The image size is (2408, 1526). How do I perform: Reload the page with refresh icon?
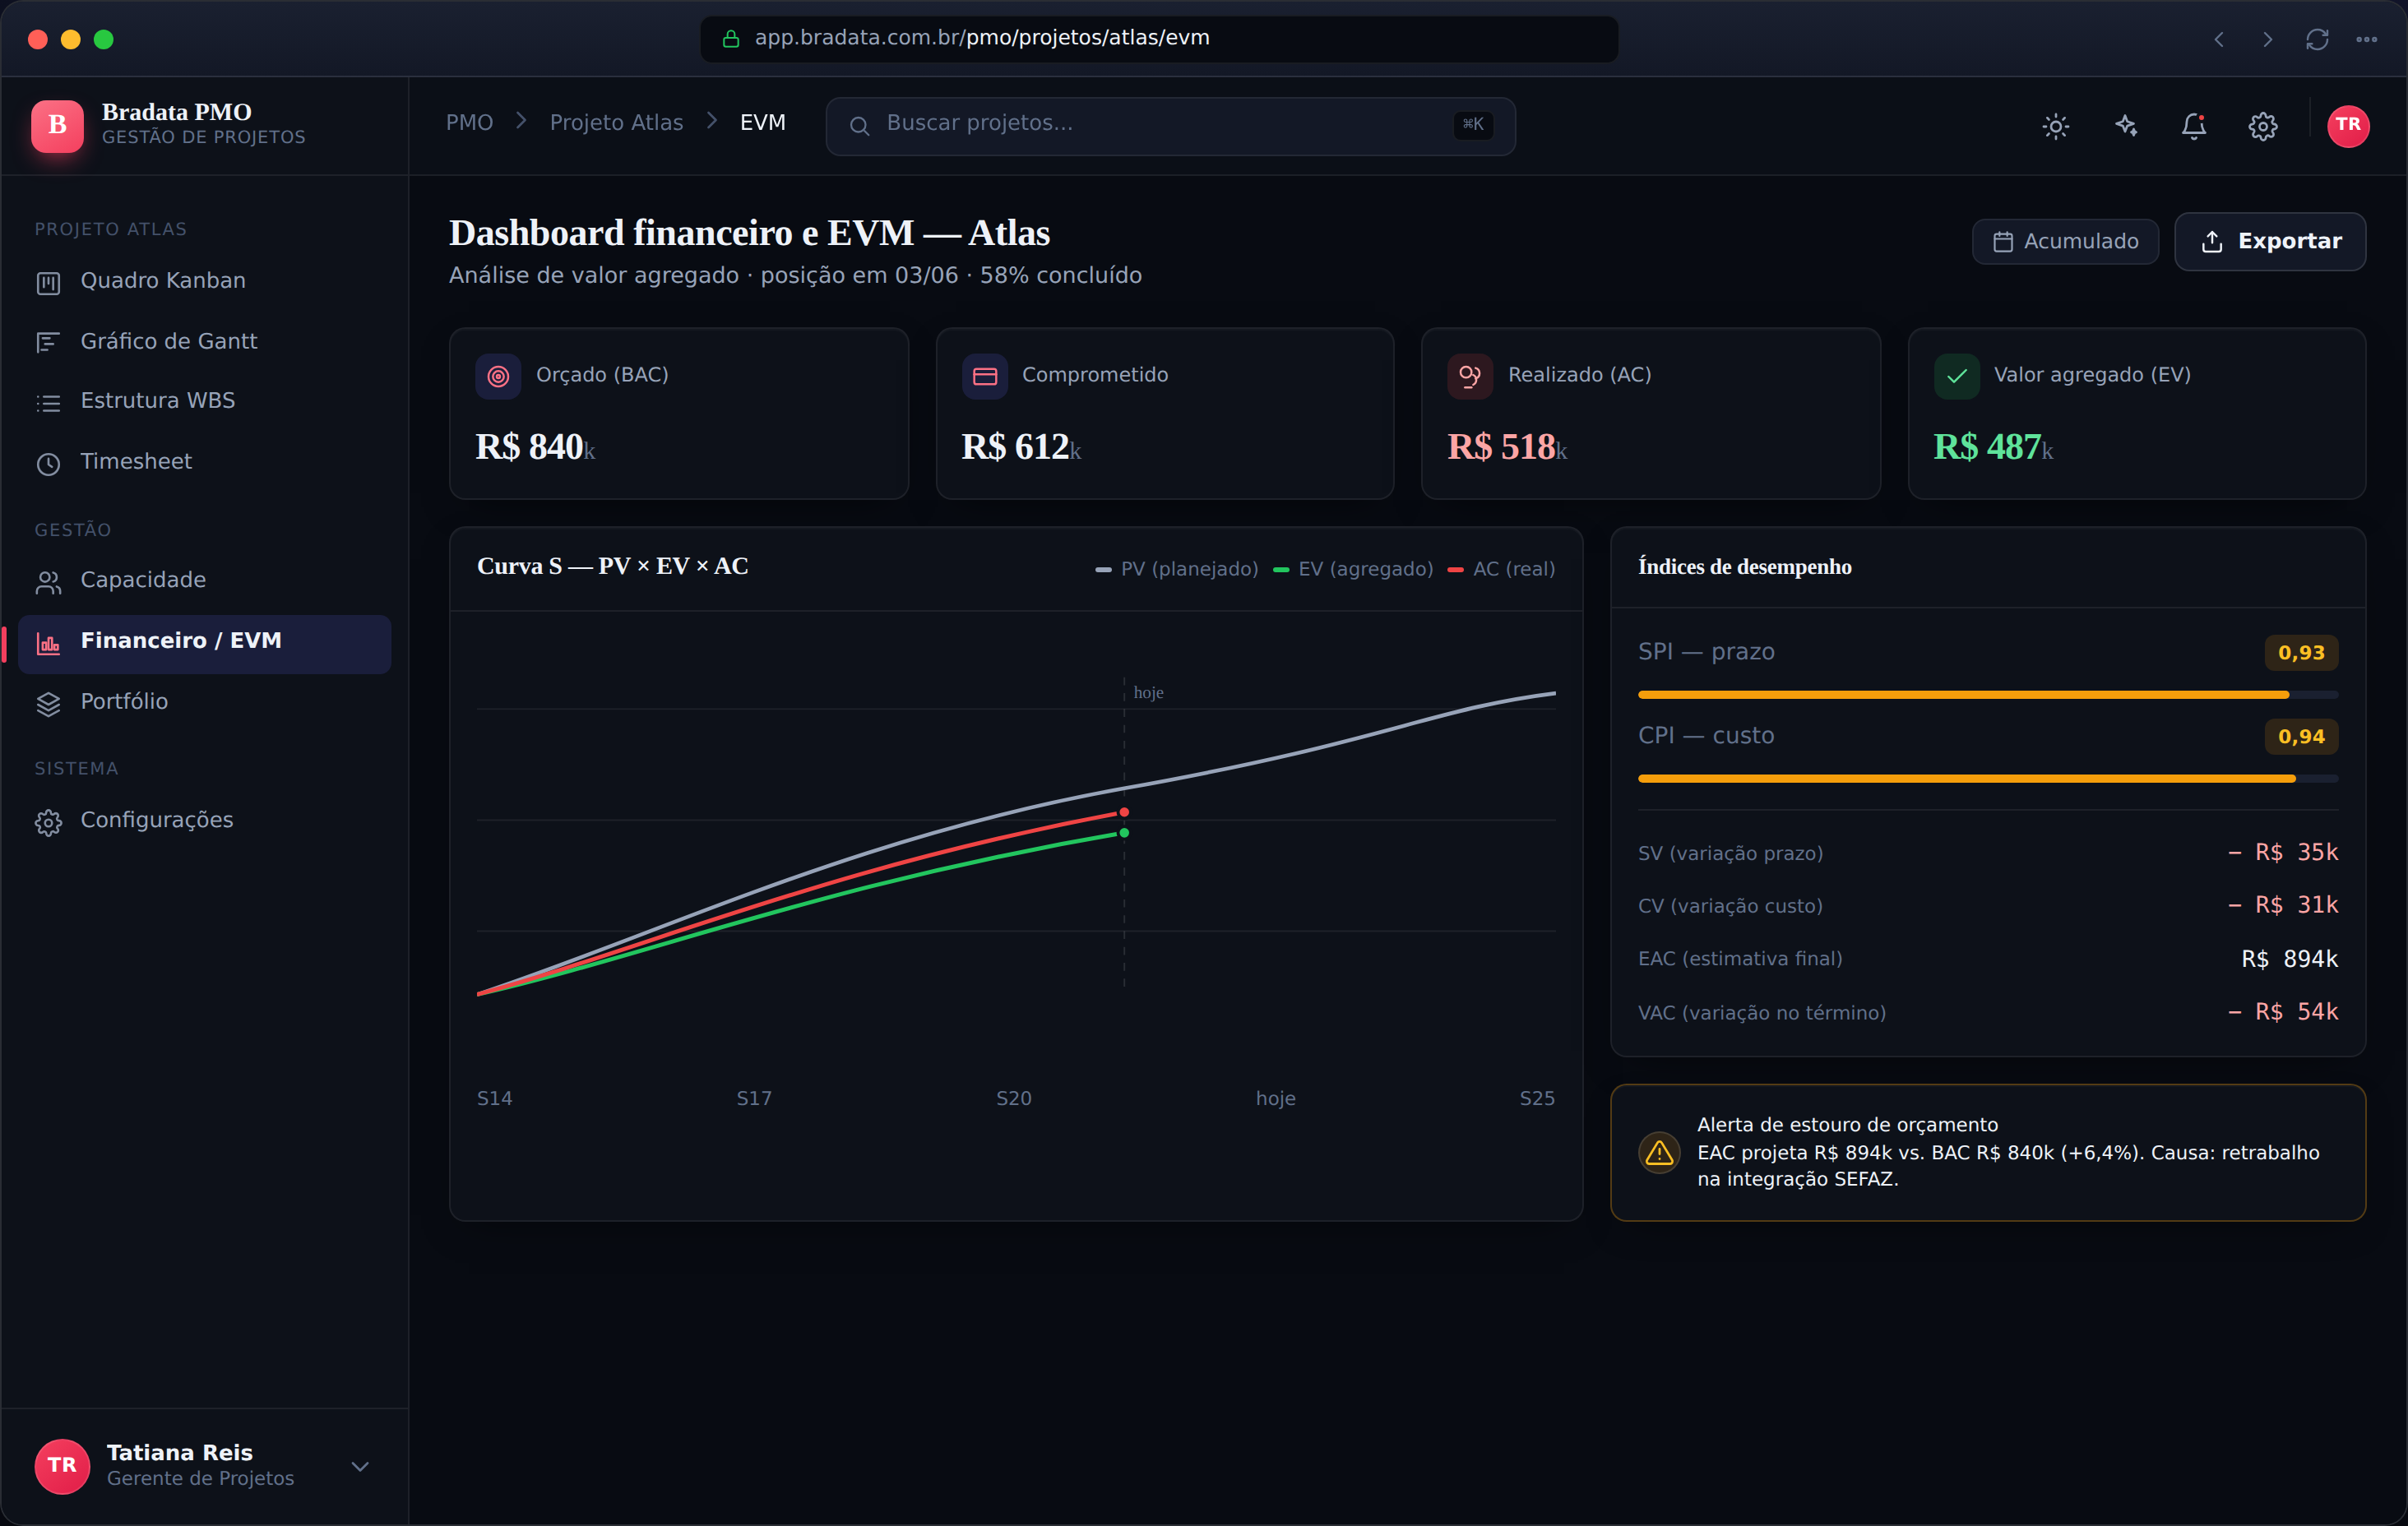point(2317,40)
